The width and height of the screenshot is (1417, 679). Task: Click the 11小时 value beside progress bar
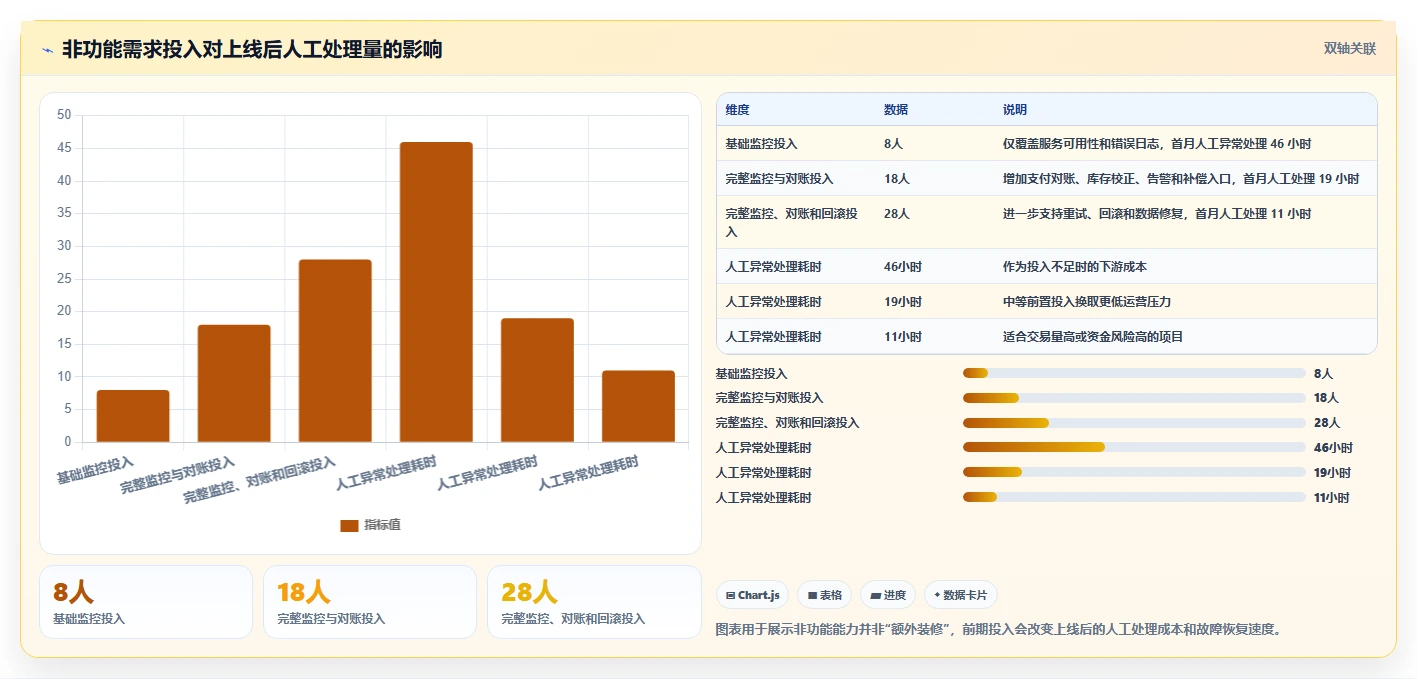1332,498
